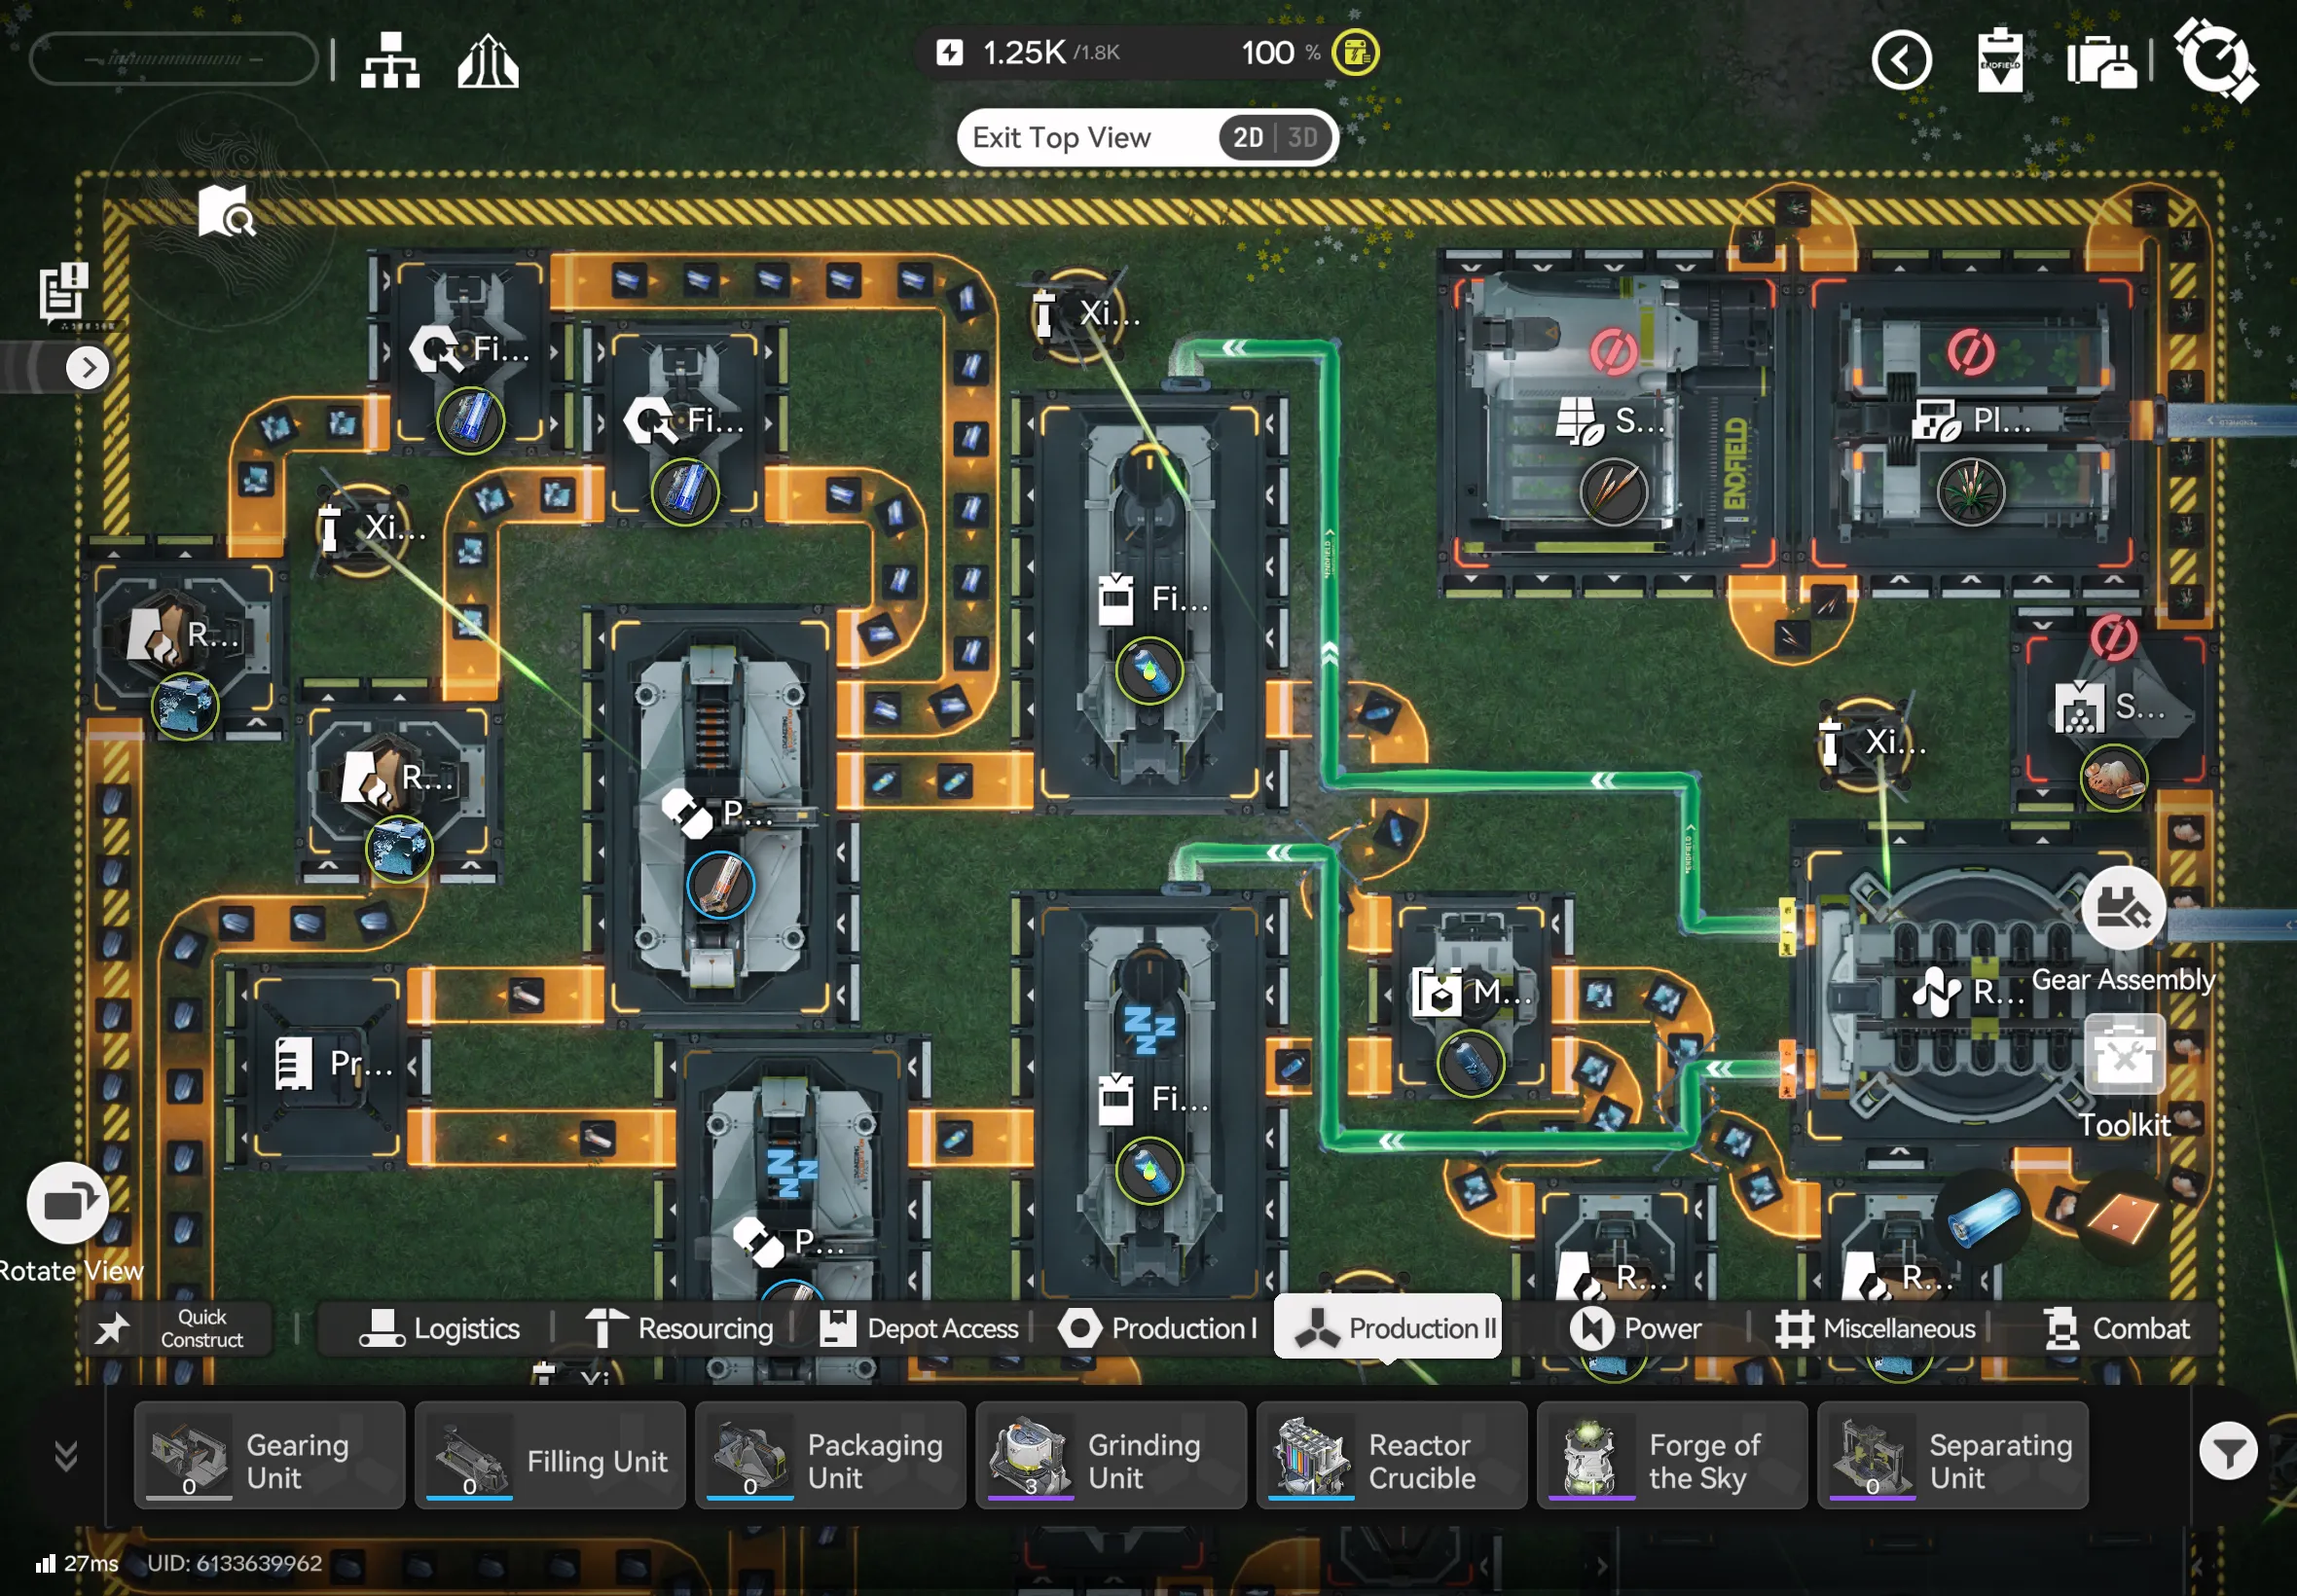Open the Resourcing category tab
The image size is (2297, 1596).
coord(679,1328)
